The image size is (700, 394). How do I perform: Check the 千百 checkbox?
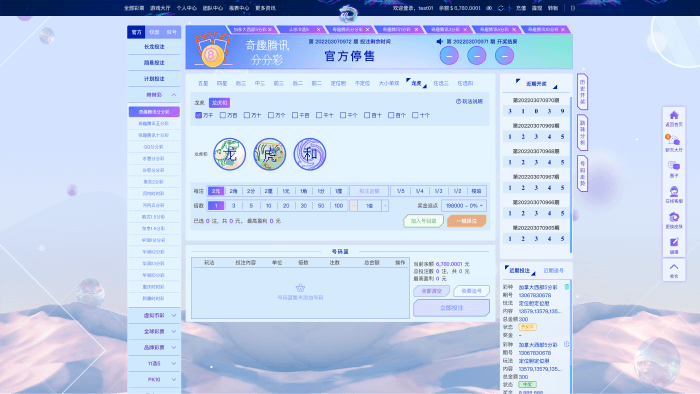(295, 115)
